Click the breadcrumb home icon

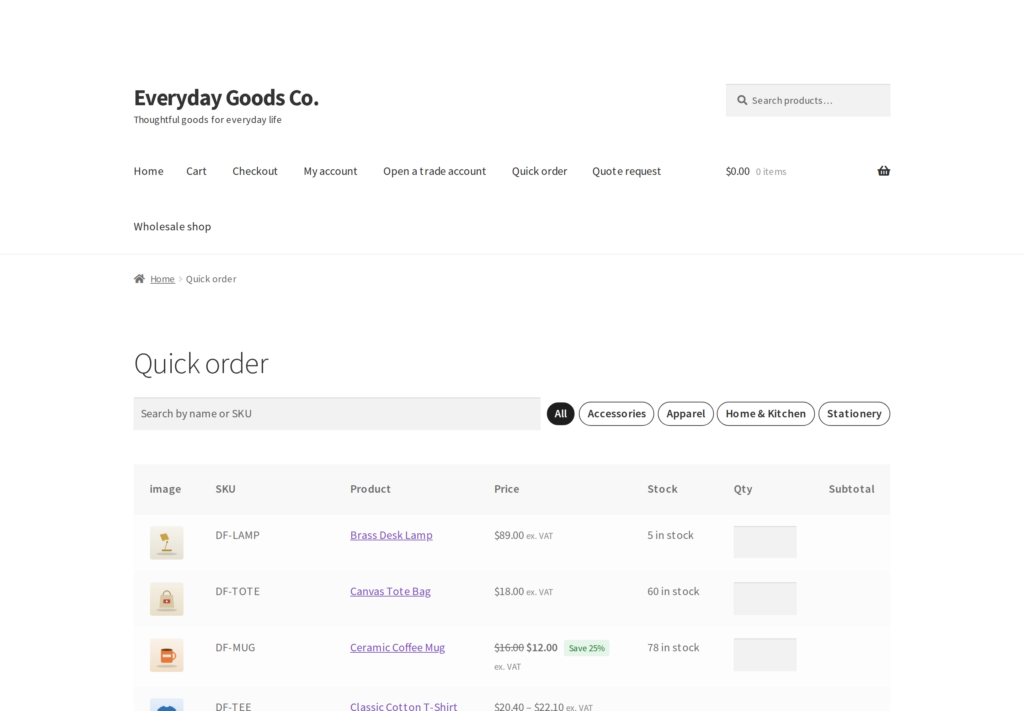point(139,279)
